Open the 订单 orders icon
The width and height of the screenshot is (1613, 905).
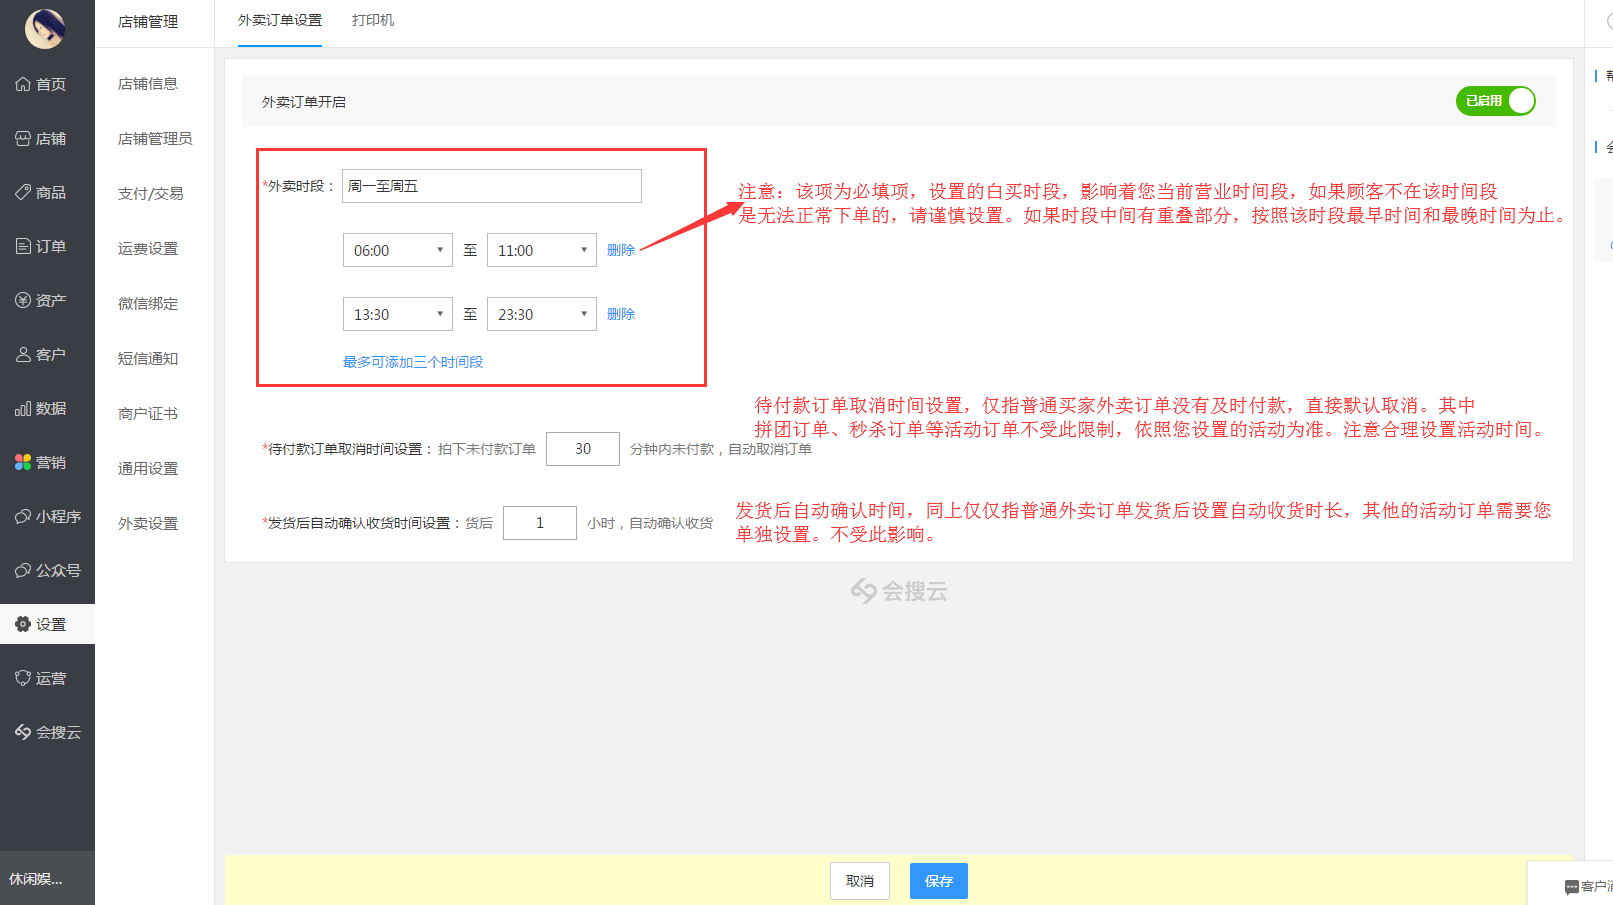[x=23, y=246]
